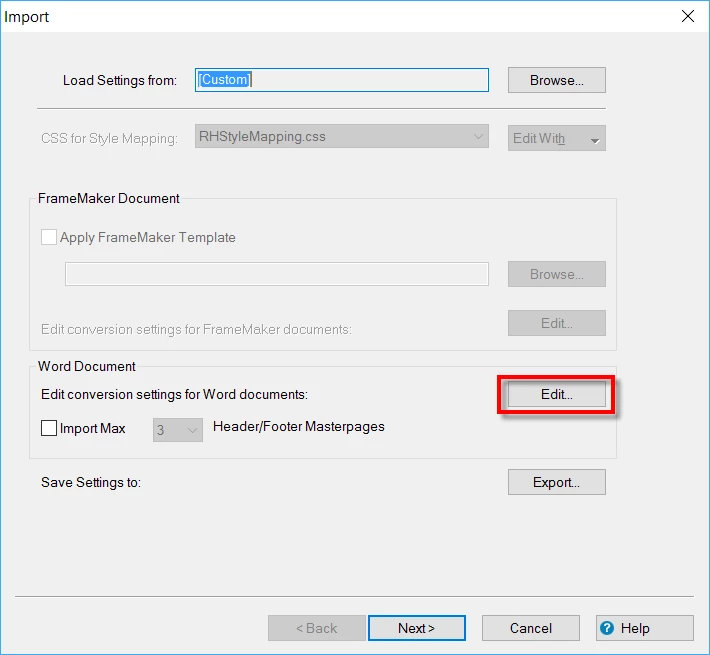Click Browse in FrameMaker Document group

556,274
